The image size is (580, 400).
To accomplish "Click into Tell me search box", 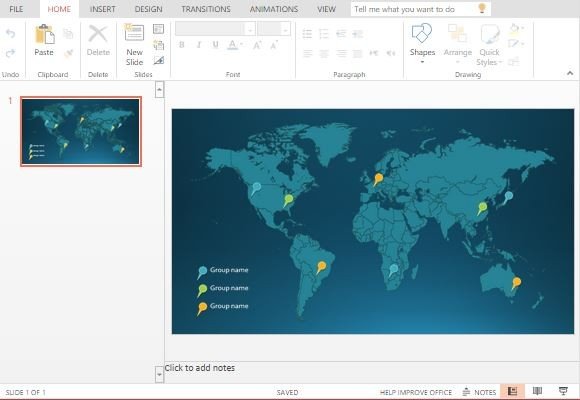I will click(421, 9).
